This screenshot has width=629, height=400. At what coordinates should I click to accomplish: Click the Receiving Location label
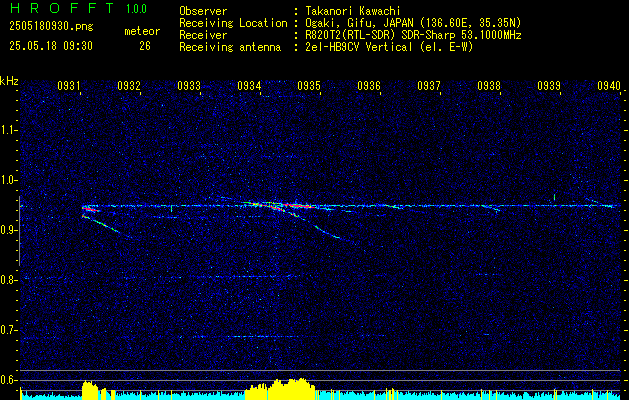click(233, 23)
